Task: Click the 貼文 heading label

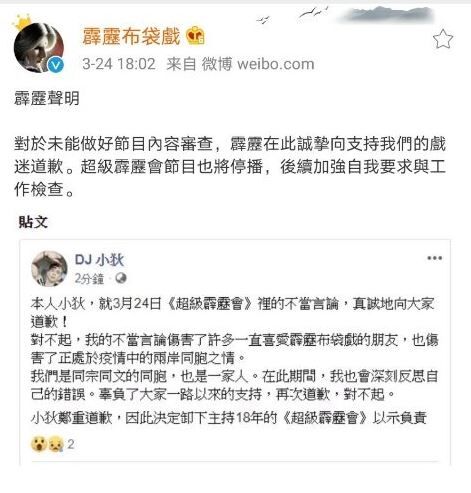Action: coord(33,222)
